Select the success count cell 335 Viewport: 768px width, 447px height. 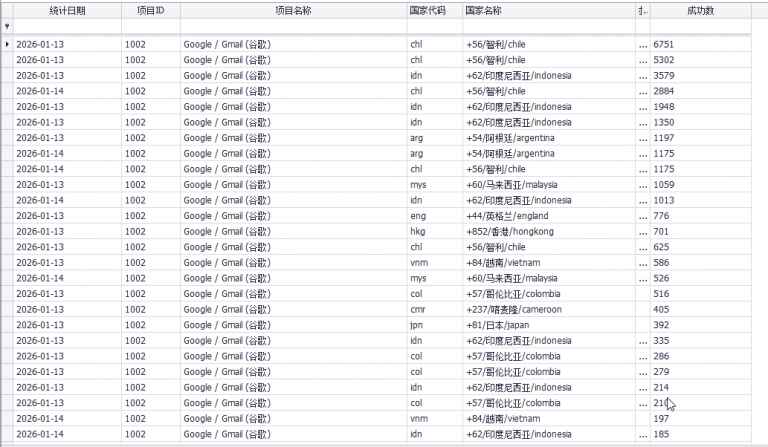(700, 341)
